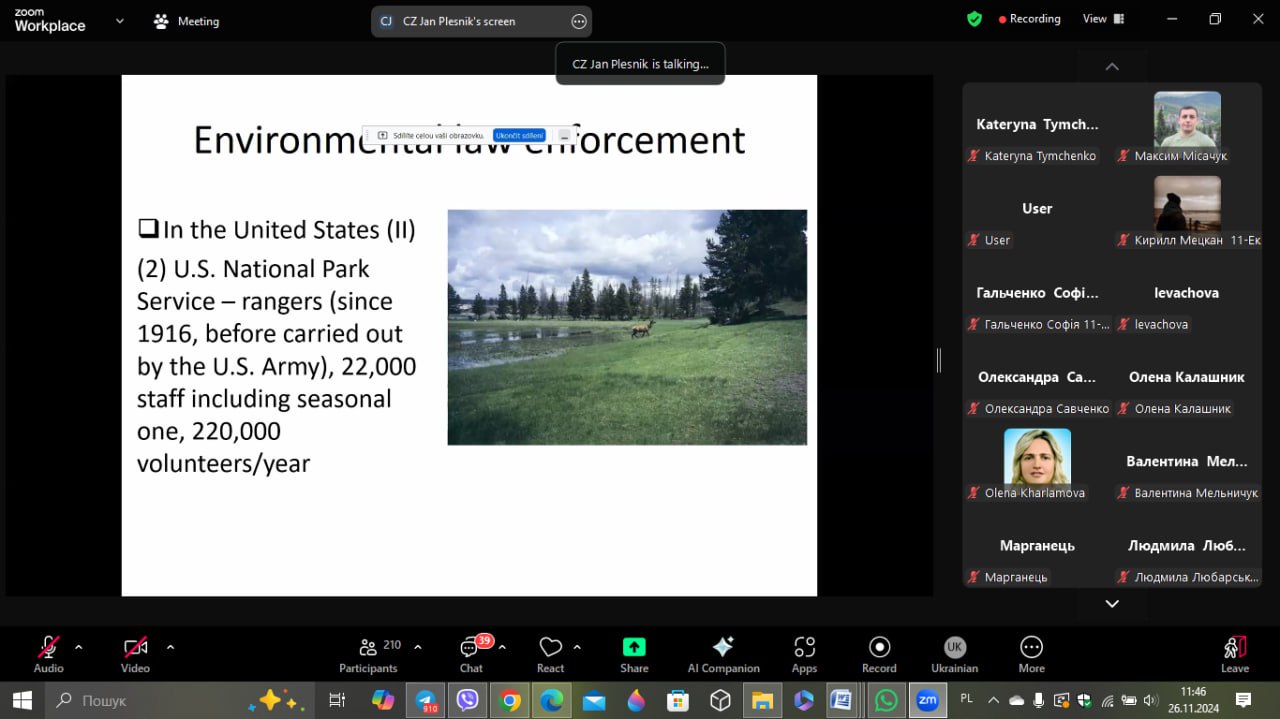Image resolution: width=1280 pixels, height=719 pixels.
Task: Click the Meeting tab at top
Action: [186, 21]
